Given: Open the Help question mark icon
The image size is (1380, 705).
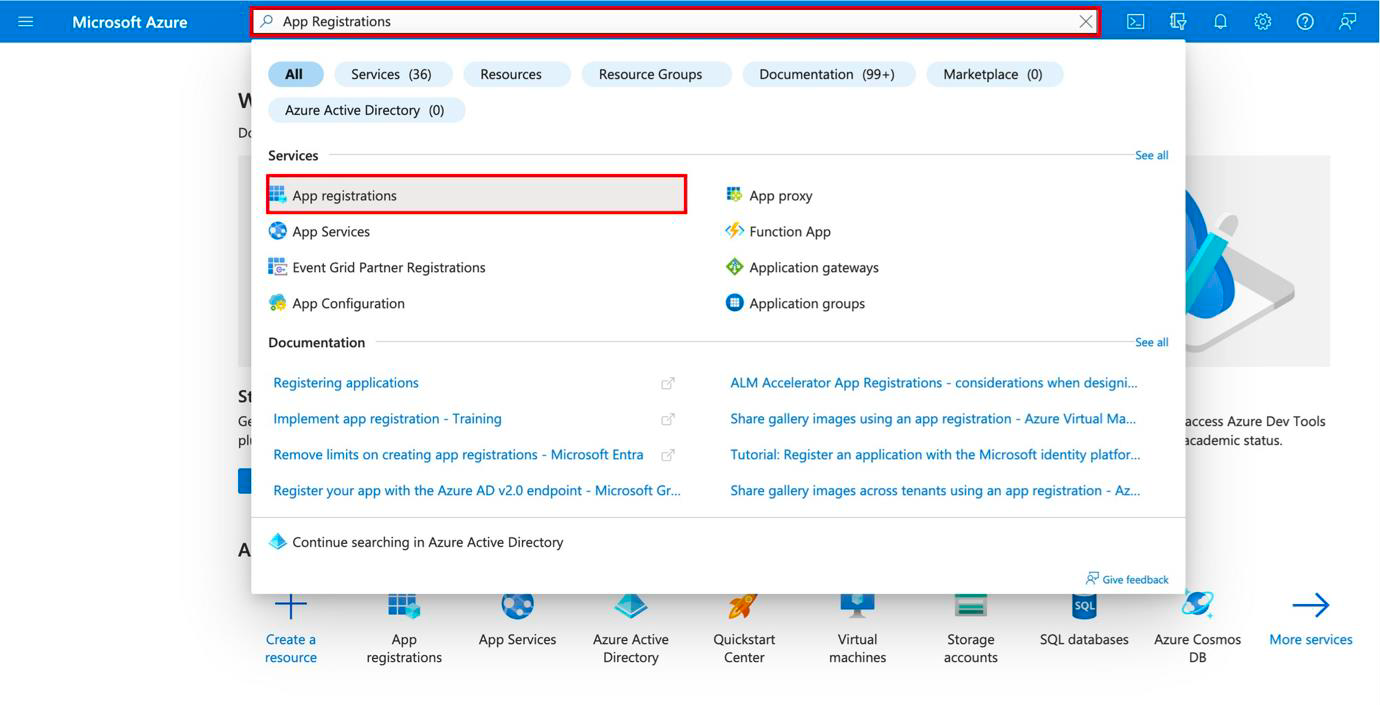Looking at the screenshot, I should click(1305, 21).
